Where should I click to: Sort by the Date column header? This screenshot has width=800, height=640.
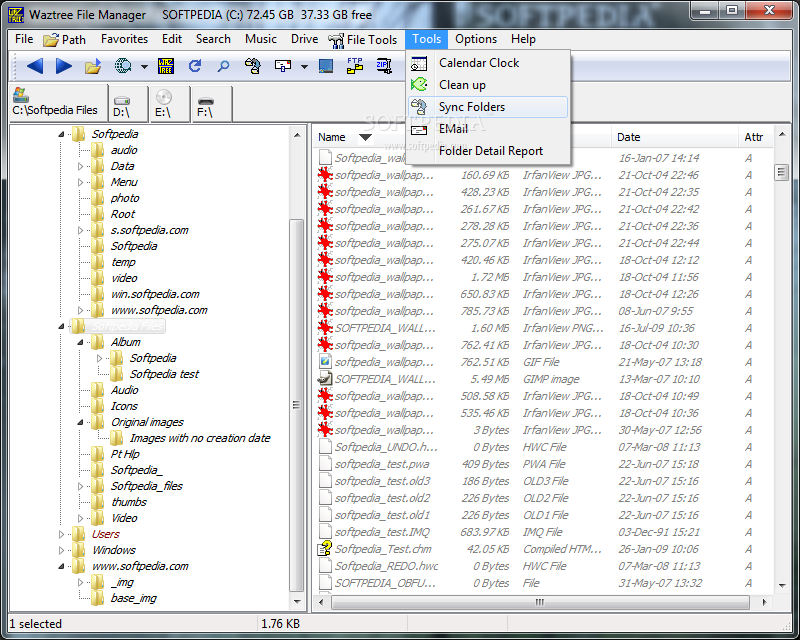[x=674, y=137]
